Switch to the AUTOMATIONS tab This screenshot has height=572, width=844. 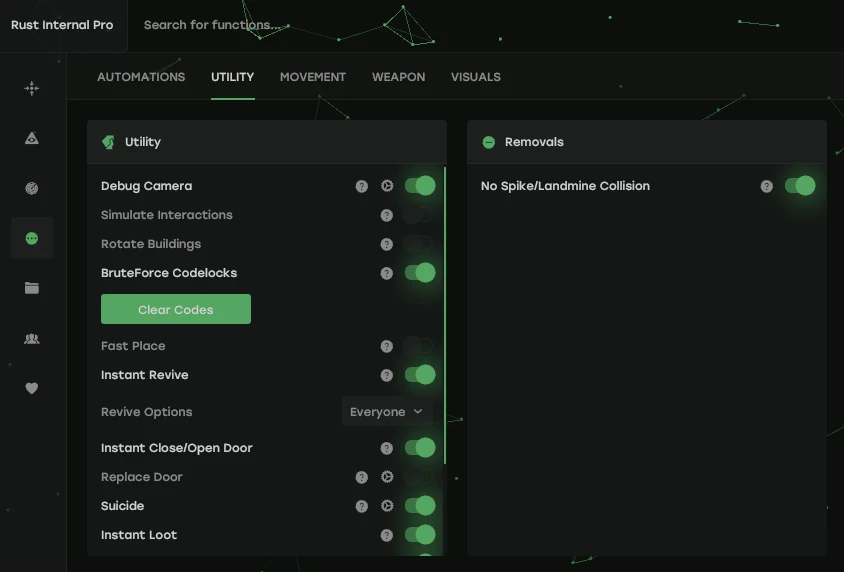141,77
